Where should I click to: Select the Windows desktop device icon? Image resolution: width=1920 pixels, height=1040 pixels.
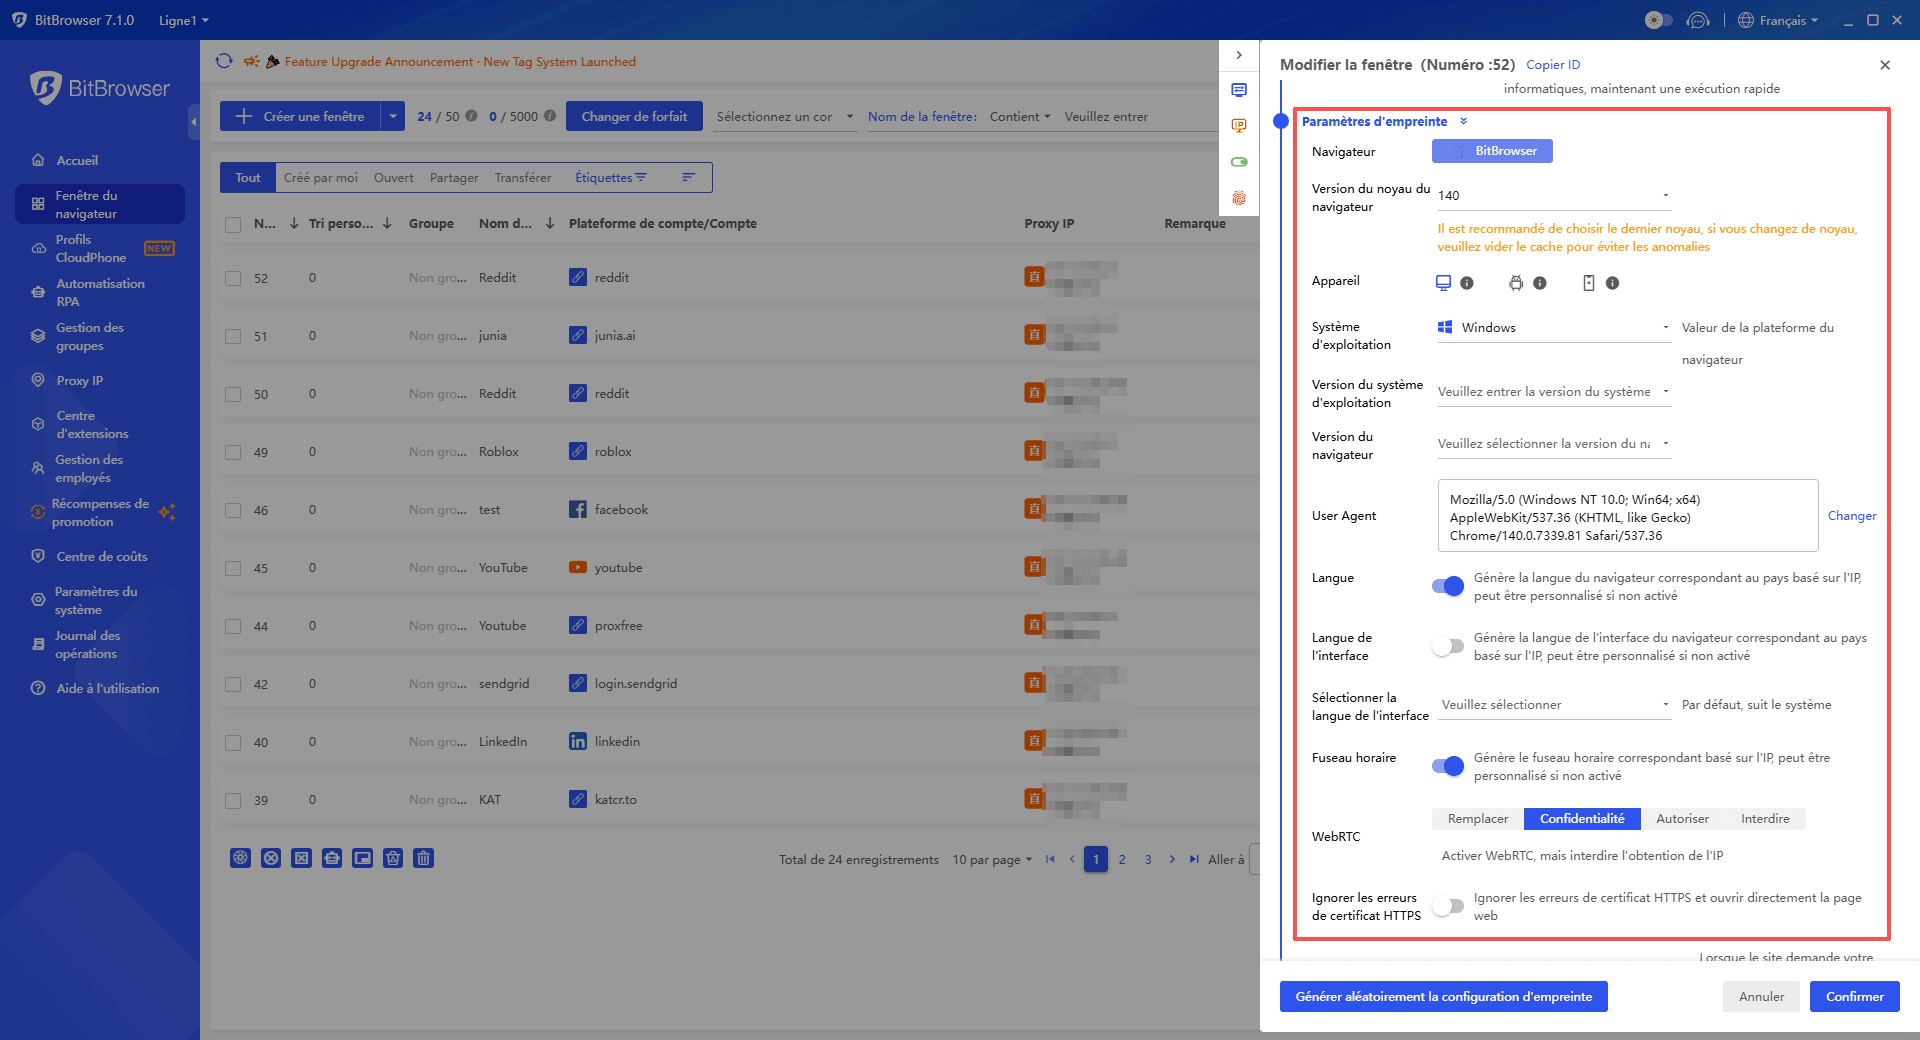(x=1442, y=283)
